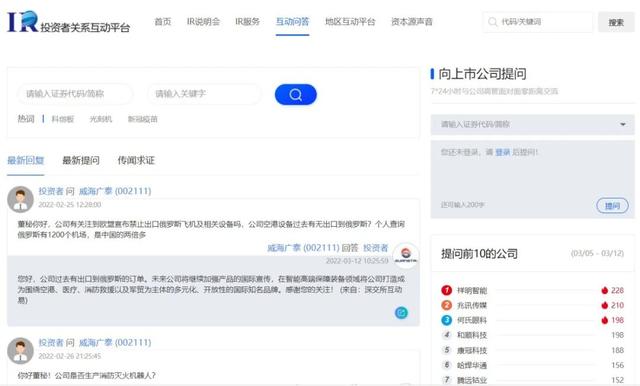Open the IR investor relations platform logo
The width and height of the screenshot is (640, 386).
[x=69, y=22]
